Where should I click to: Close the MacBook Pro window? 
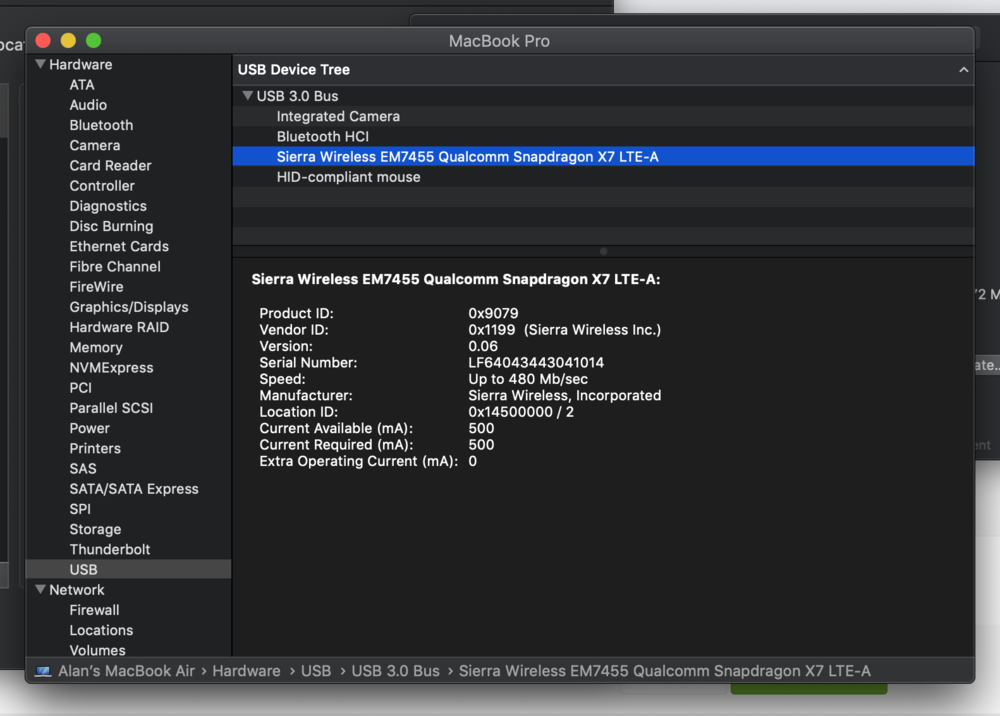click(43, 41)
